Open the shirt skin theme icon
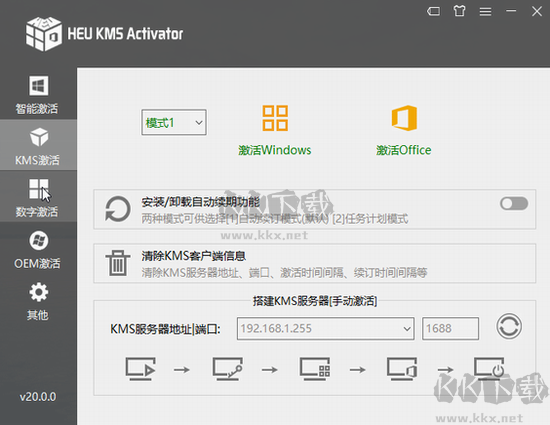Image resolution: width=550 pixels, height=425 pixels. click(x=460, y=11)
